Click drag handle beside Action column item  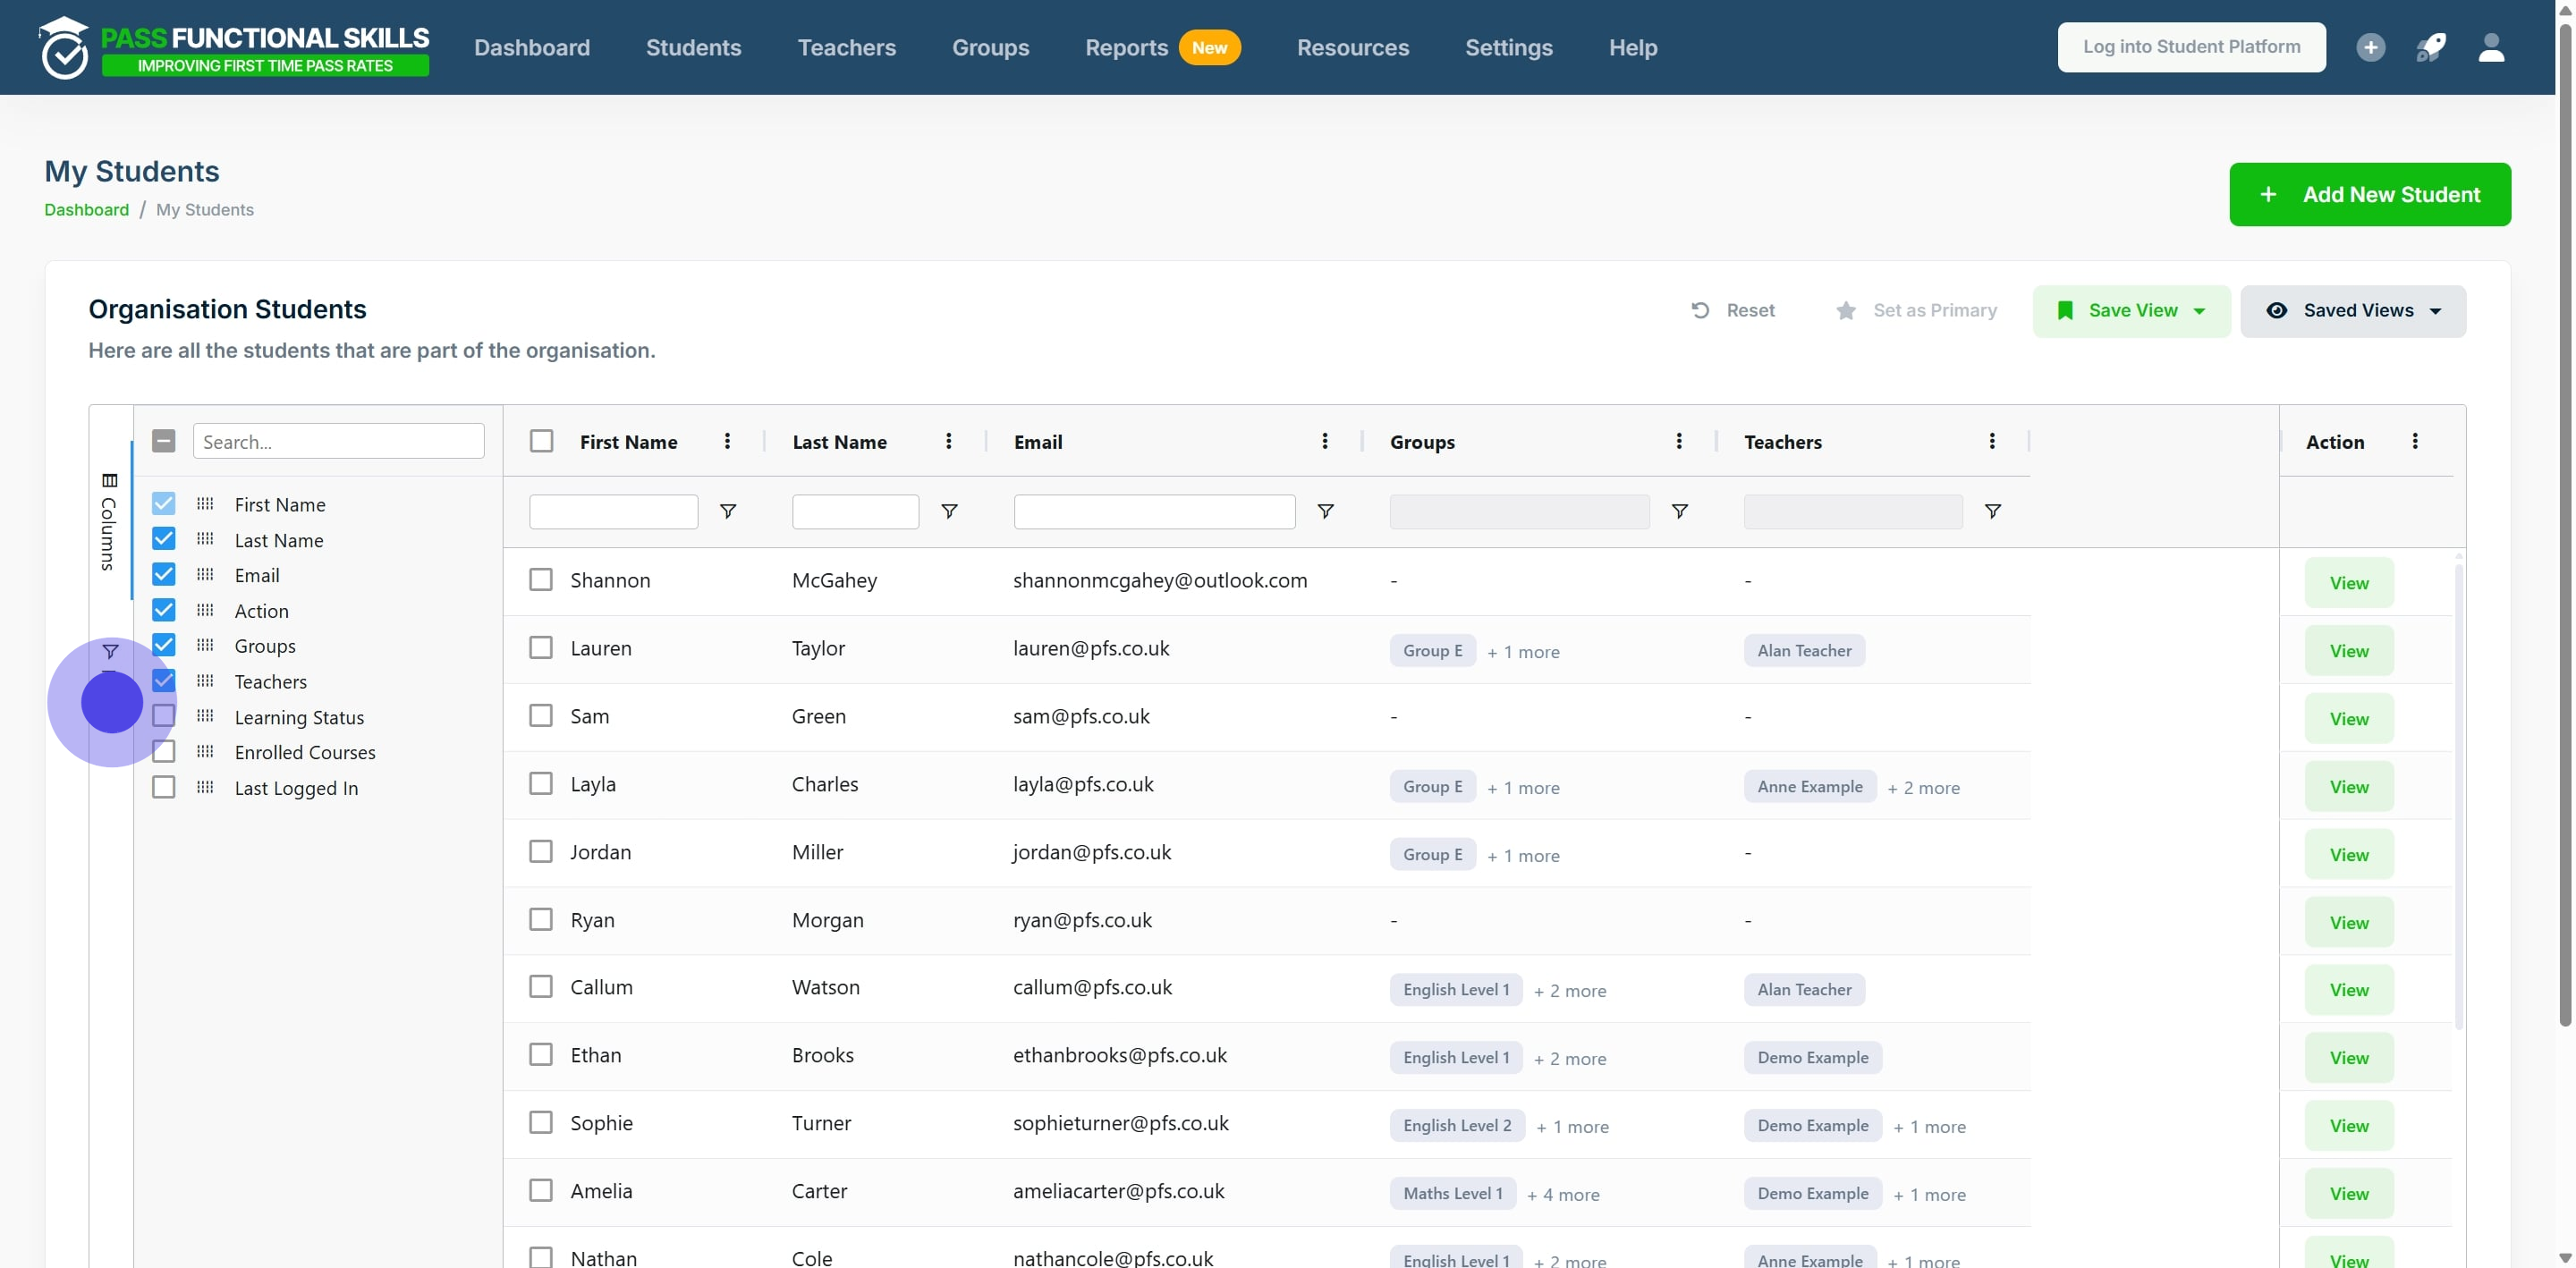click(x=205, y=610)
